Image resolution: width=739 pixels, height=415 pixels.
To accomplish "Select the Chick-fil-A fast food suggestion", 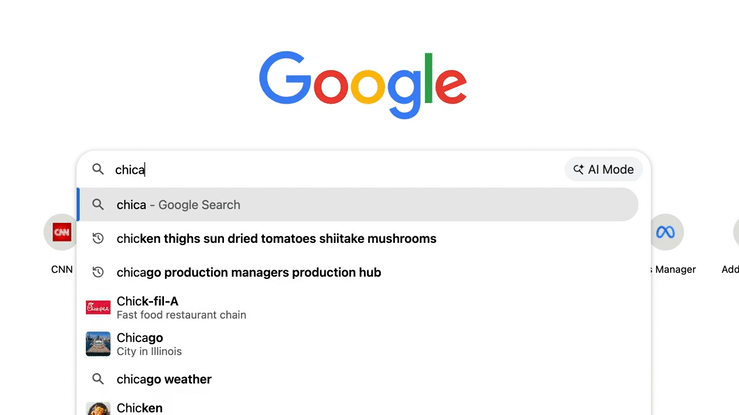I will [181, 307].
